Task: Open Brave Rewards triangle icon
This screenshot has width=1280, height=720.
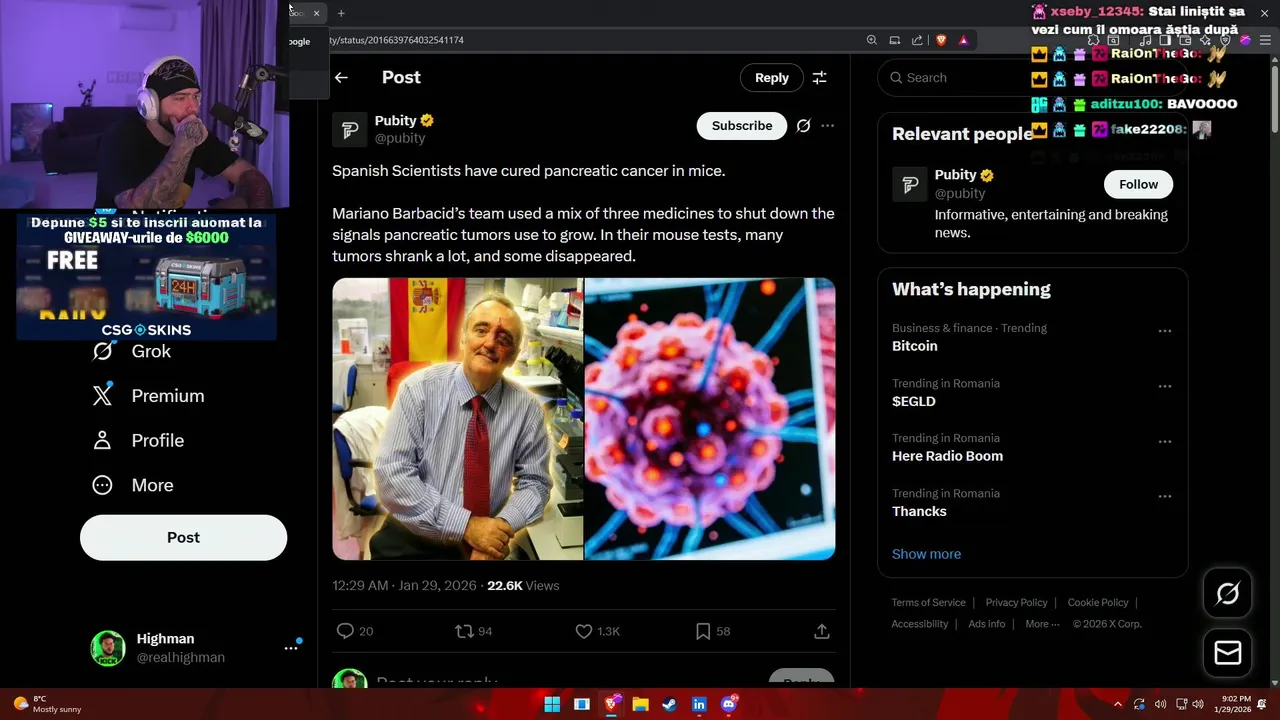Action: tap(963, 40)
